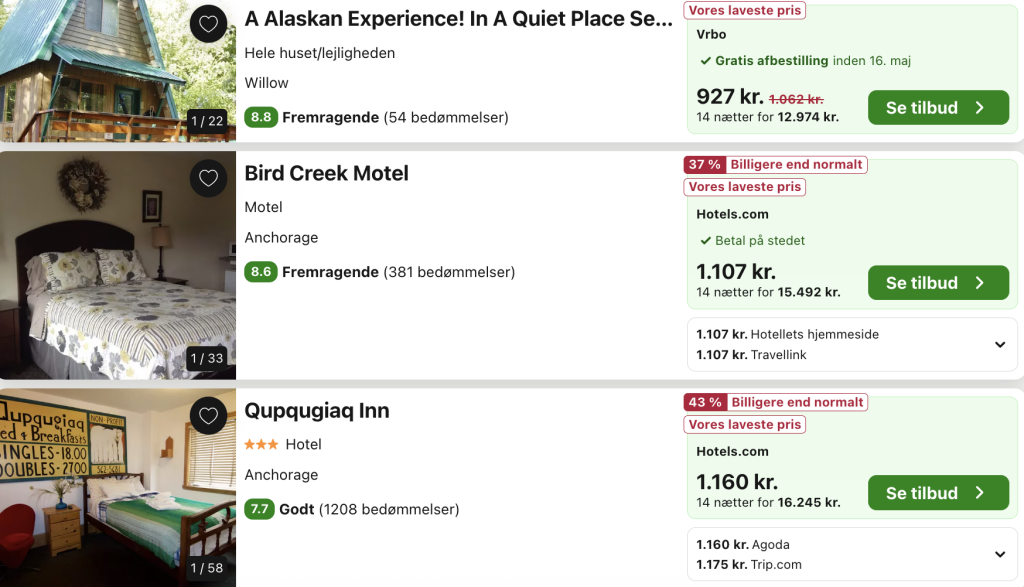Open the Bird Creek Motel title link
Viewport: 1024px width, 587px height.
click(x=327, y=174)
